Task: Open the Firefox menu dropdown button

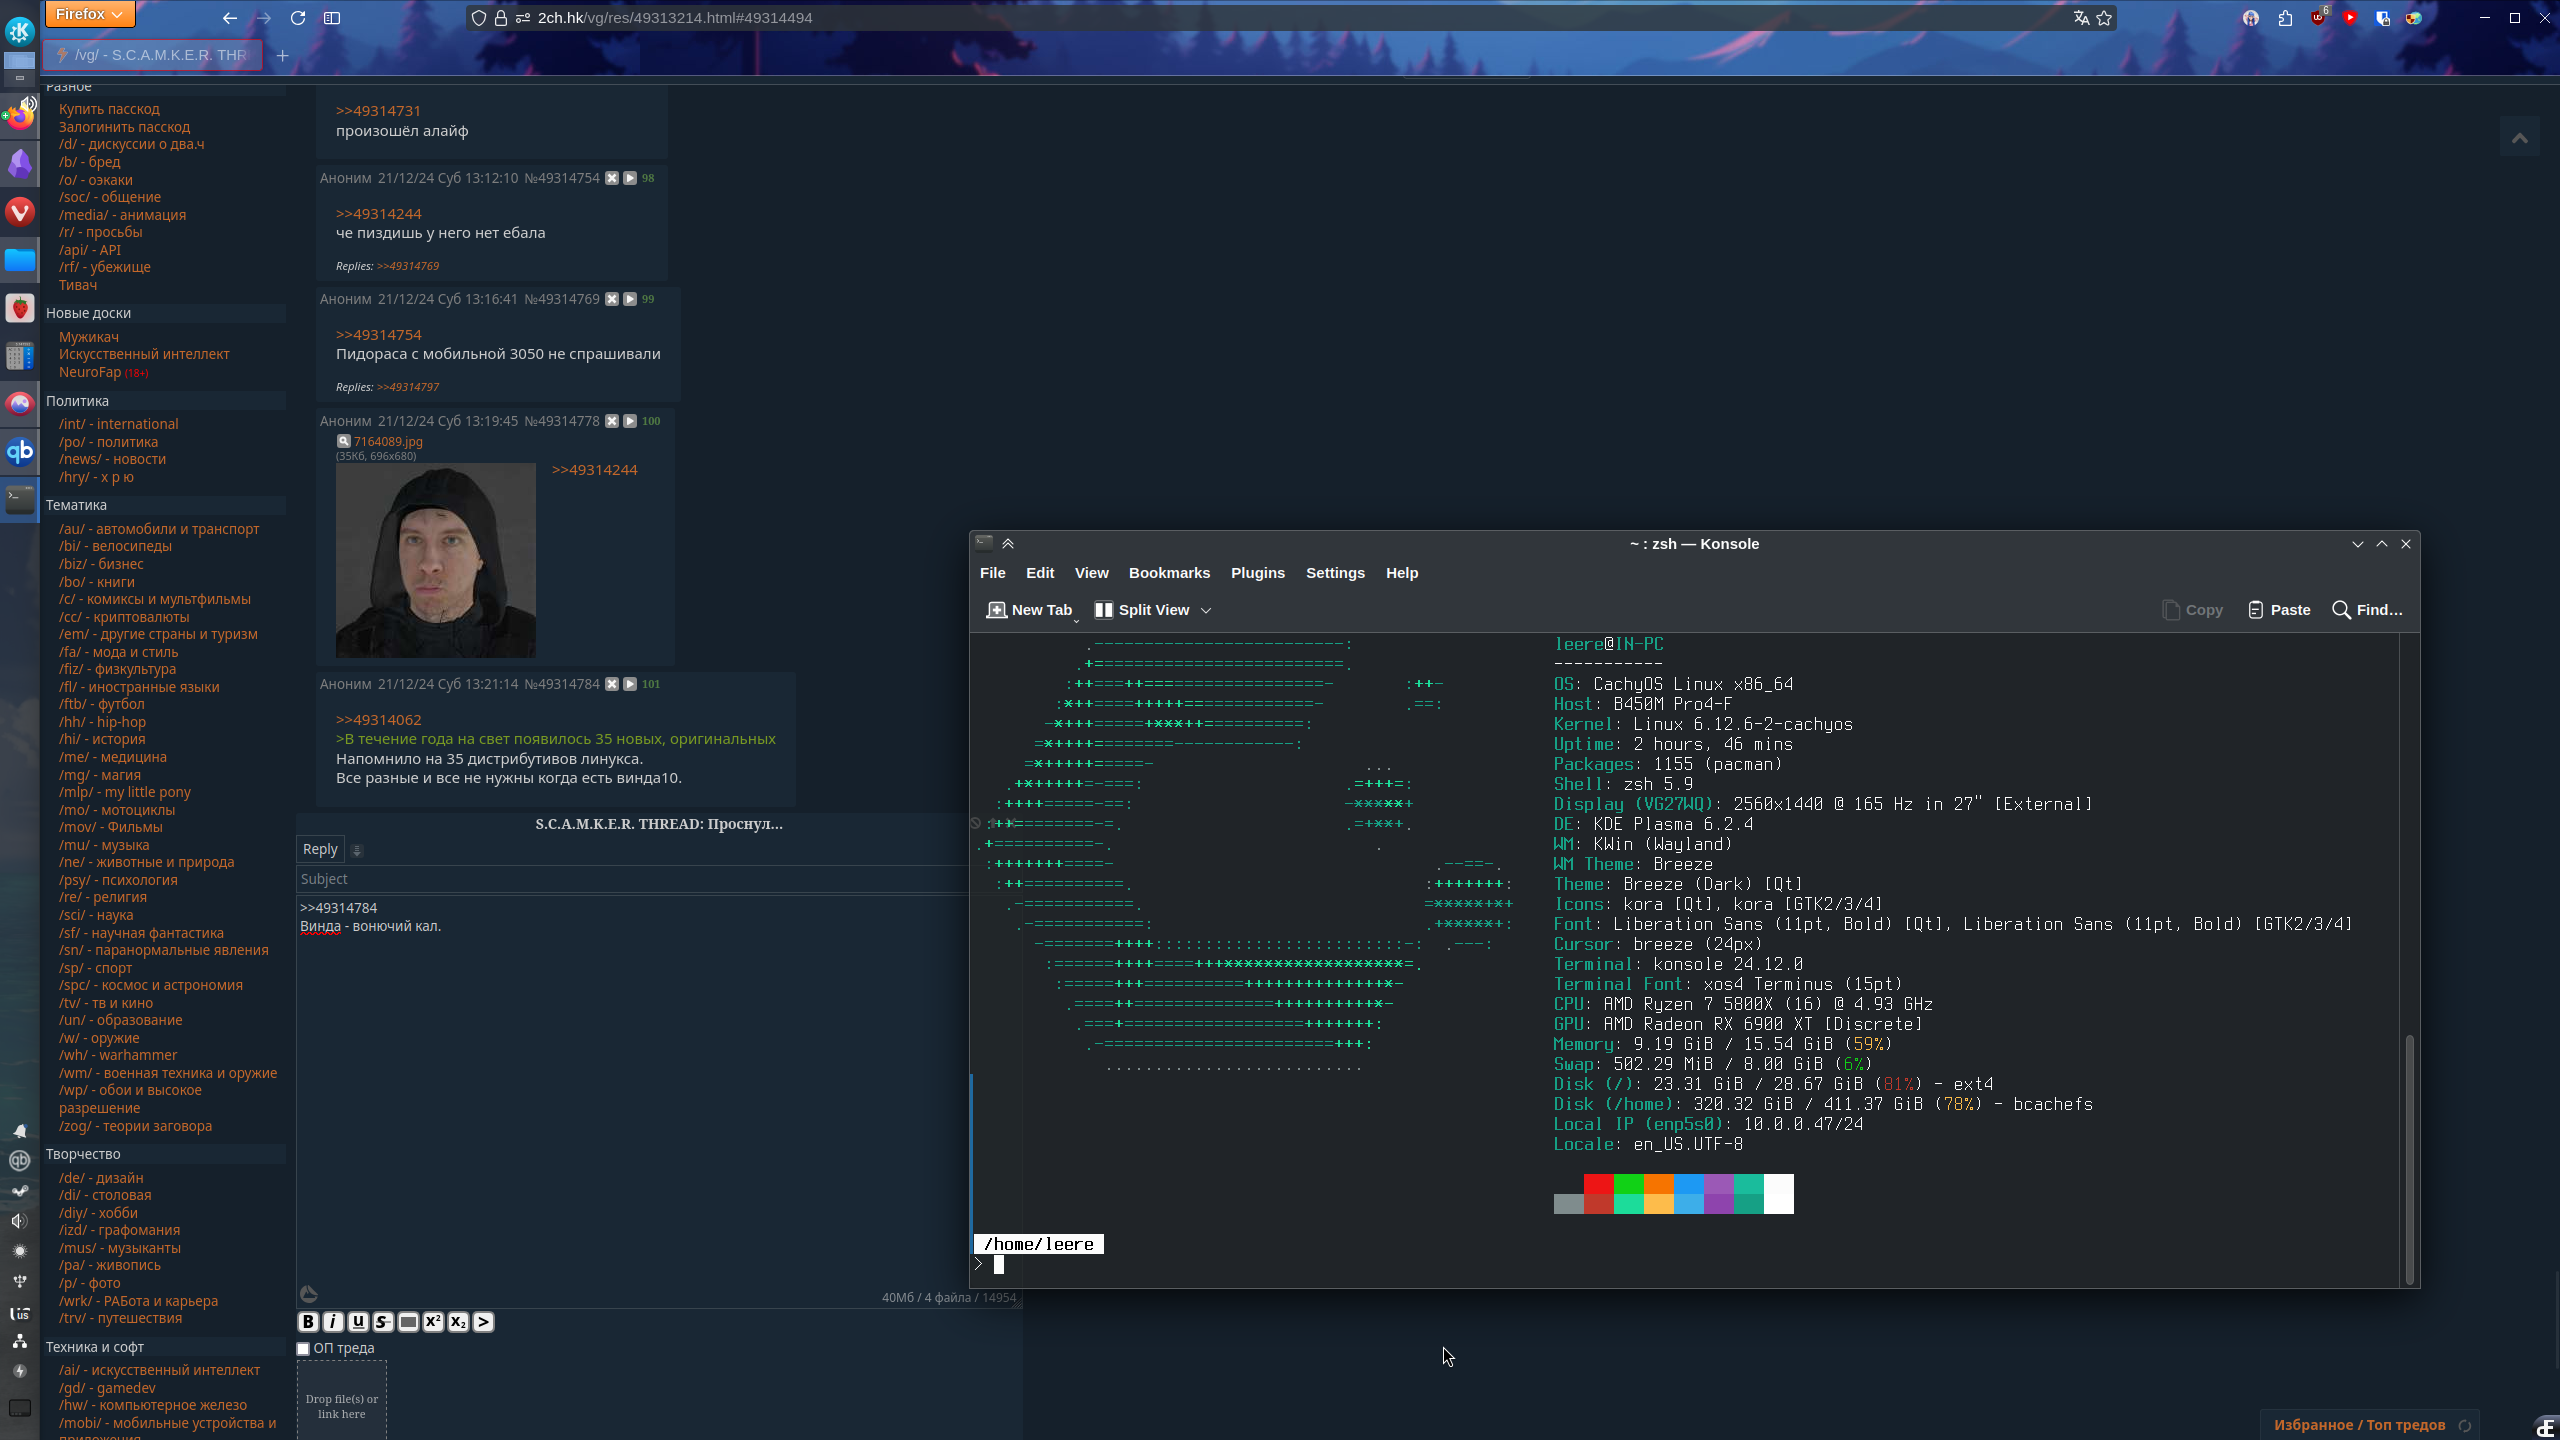Action: click(x=90, y=14)
